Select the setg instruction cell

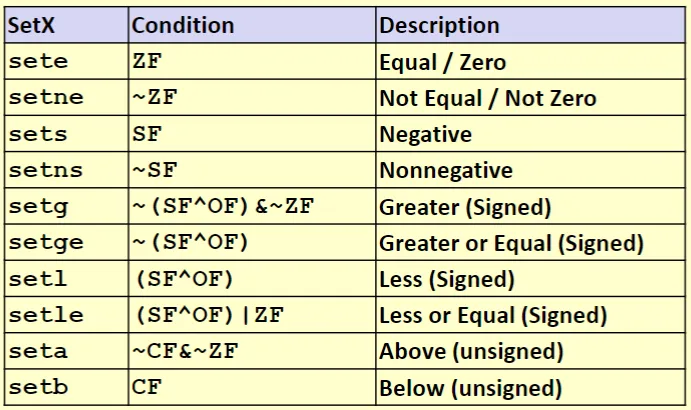click(x=39, y=207)
